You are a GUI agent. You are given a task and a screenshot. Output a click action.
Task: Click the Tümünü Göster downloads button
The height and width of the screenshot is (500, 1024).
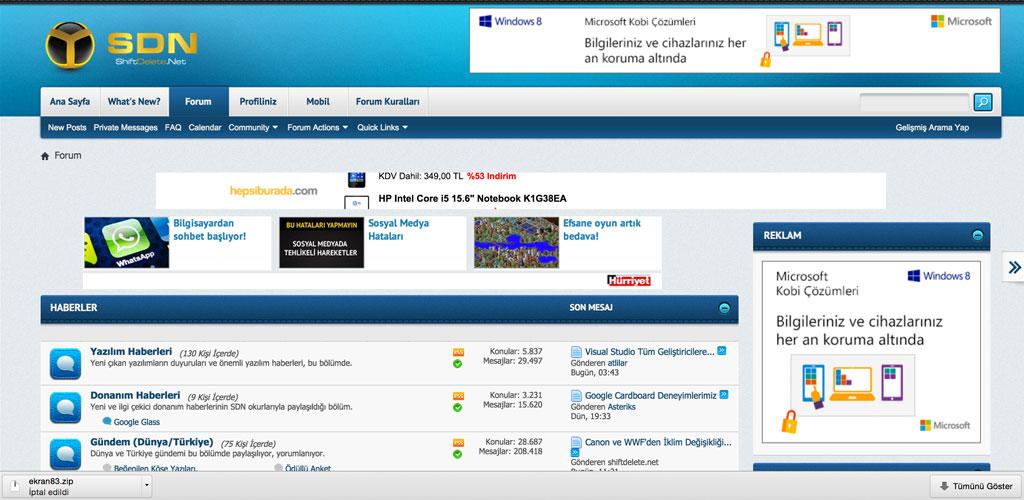(976, 486)
